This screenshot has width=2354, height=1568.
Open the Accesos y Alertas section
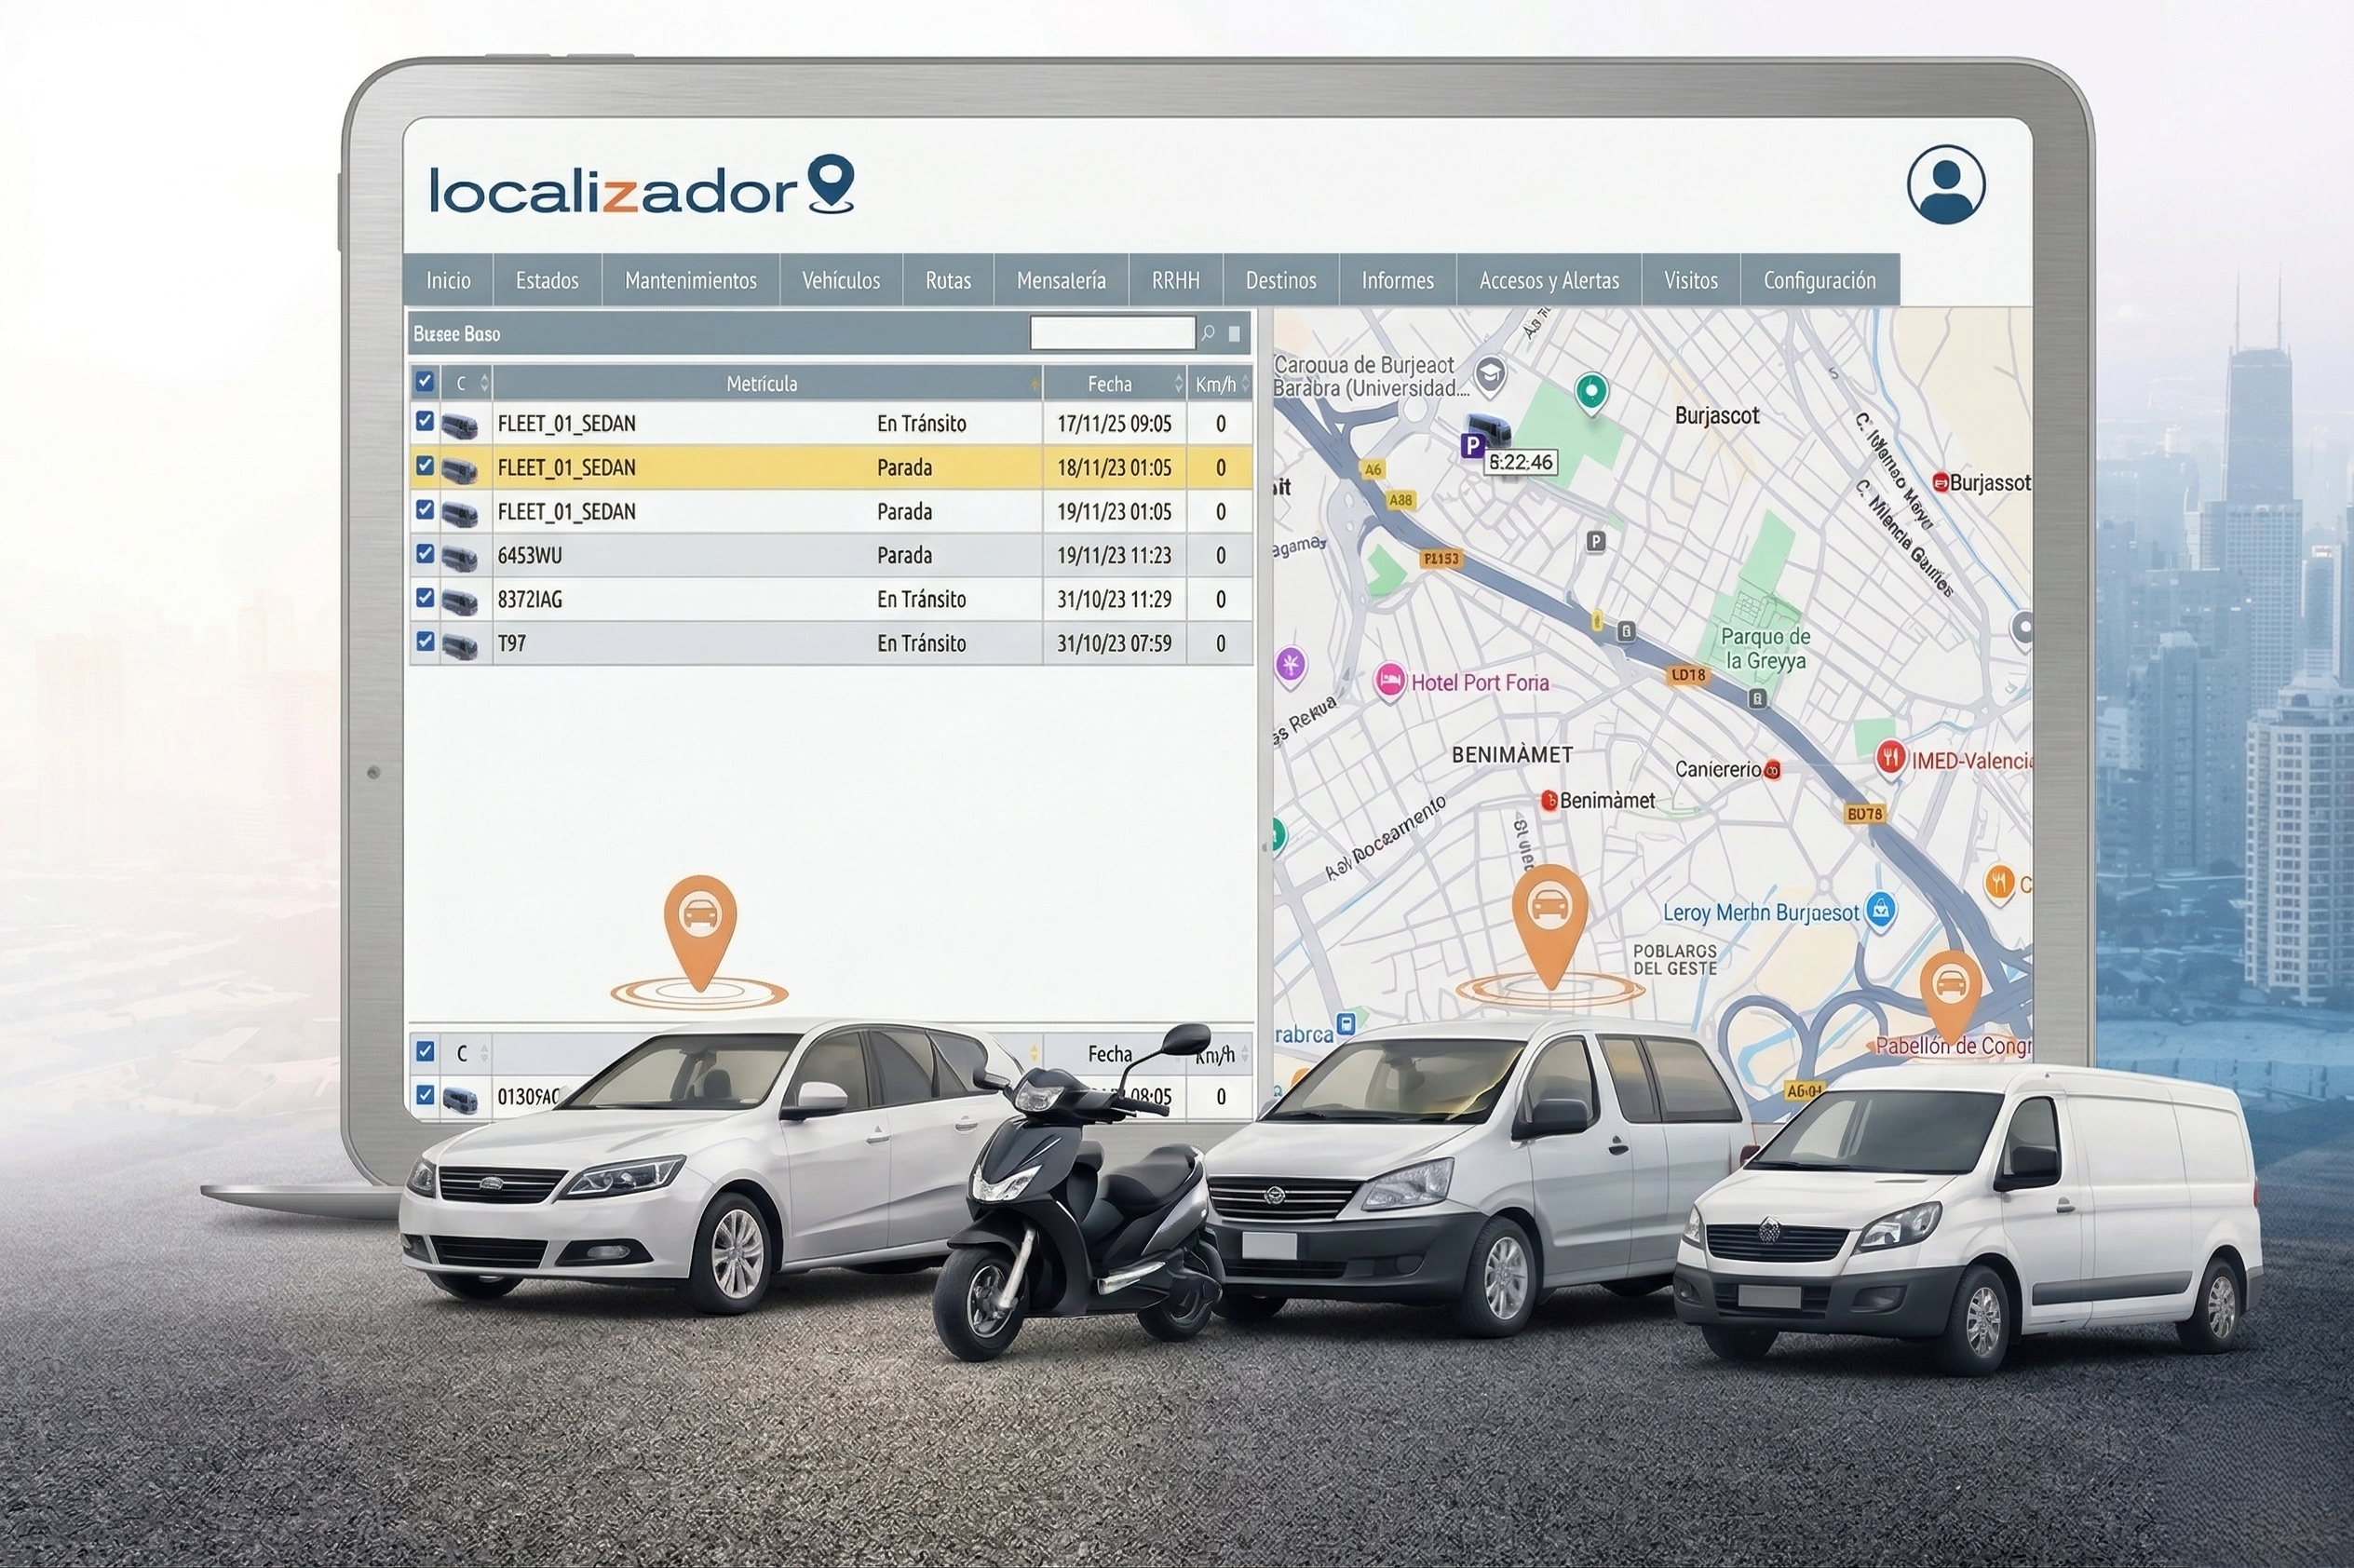[1548, 280]
